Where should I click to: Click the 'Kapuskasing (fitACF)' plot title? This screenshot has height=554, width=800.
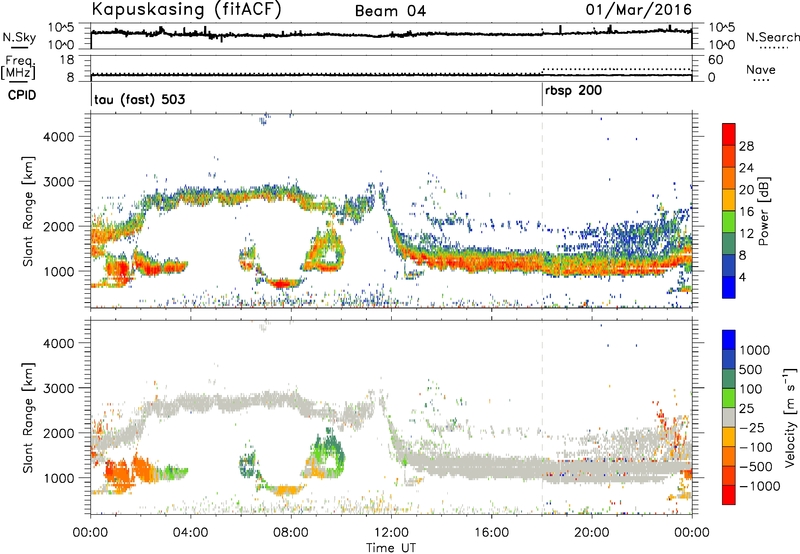186,10
